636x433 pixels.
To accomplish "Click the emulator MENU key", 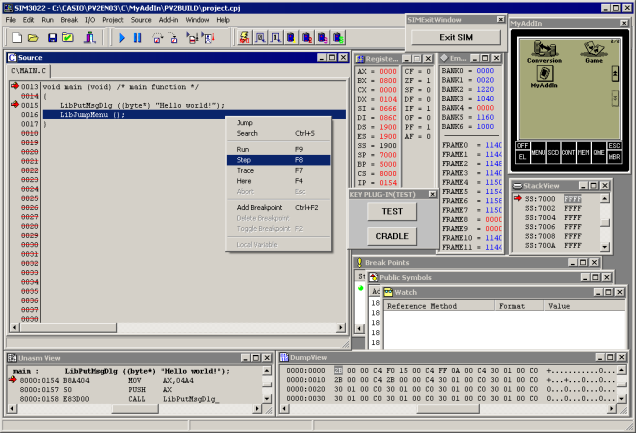I will click(x=538, y=152).
